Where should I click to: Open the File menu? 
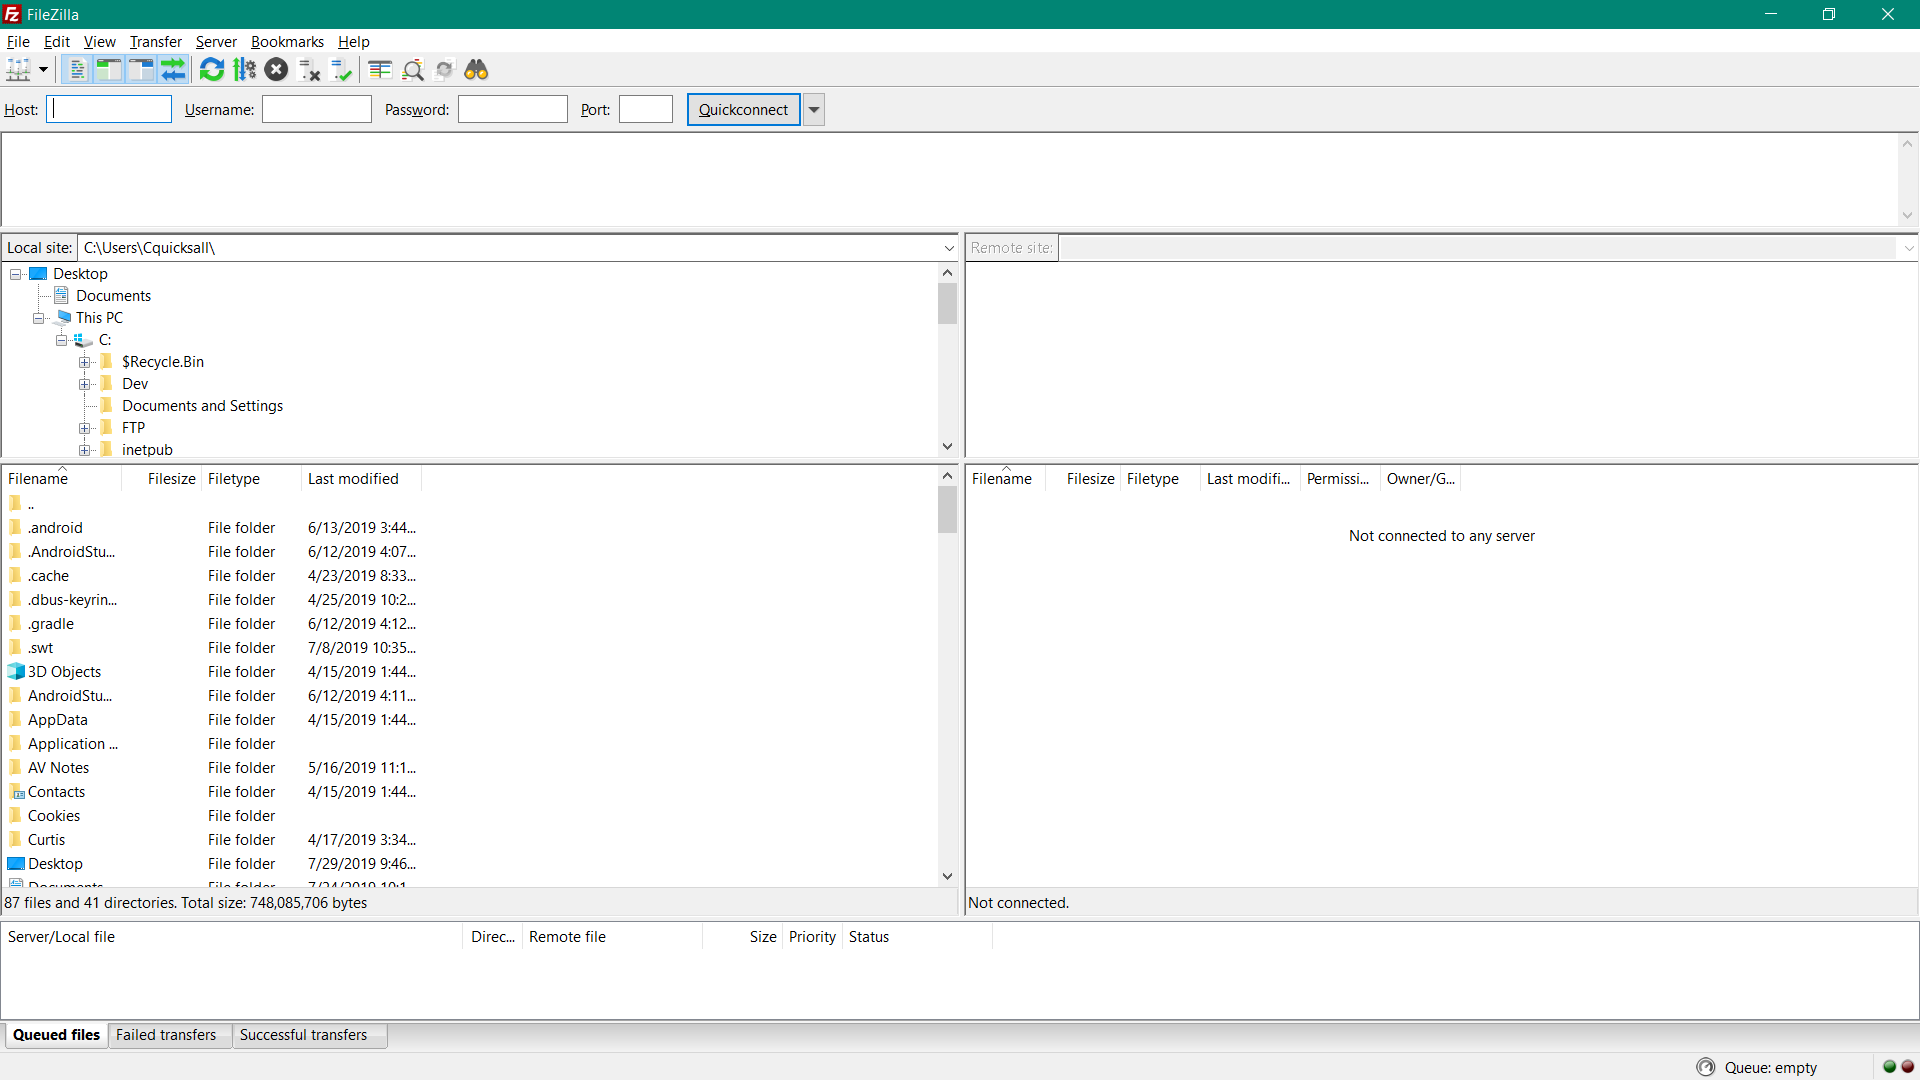18,42
